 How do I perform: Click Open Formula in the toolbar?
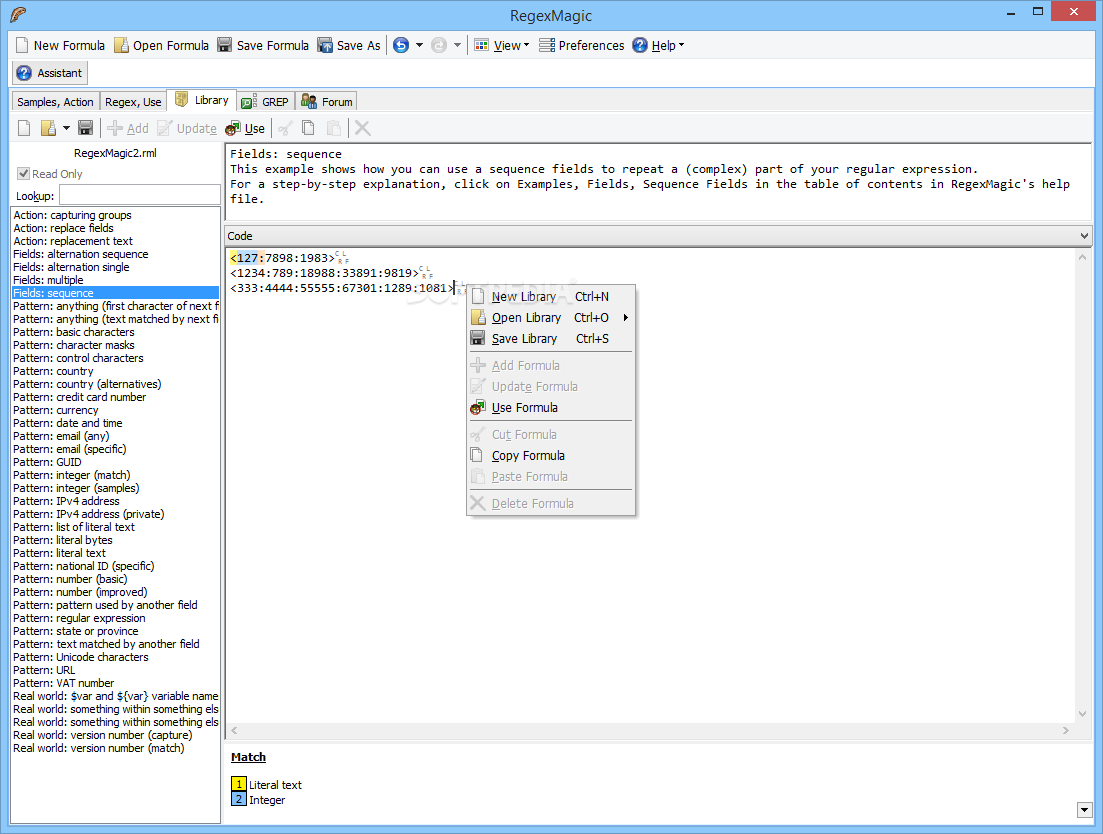tap(162, 46)
